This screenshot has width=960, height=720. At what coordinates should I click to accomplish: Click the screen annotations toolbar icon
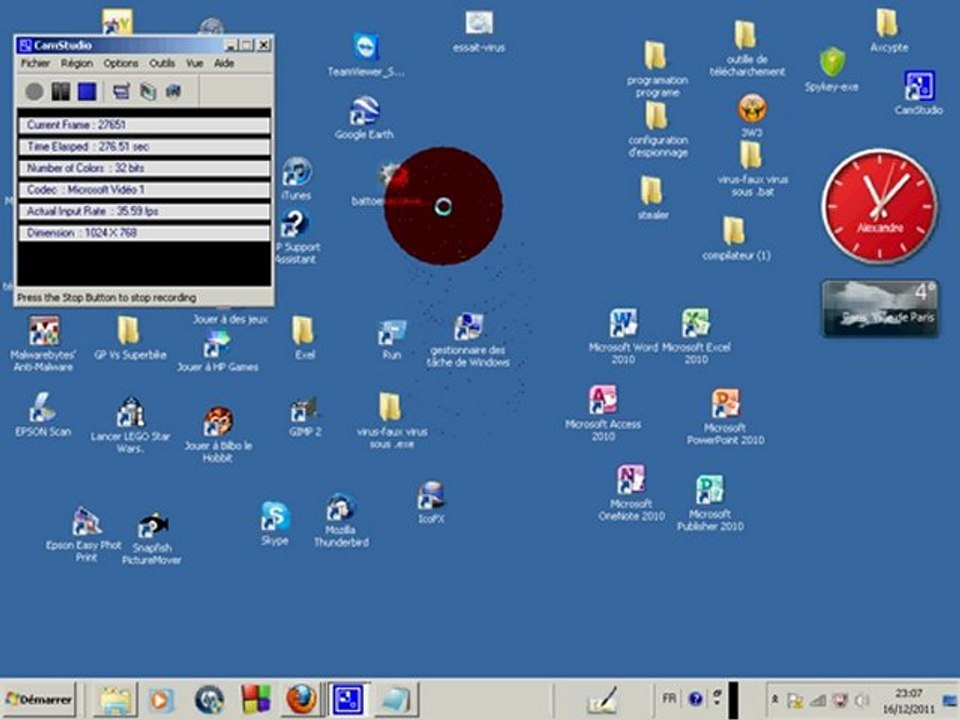point(122,92)
